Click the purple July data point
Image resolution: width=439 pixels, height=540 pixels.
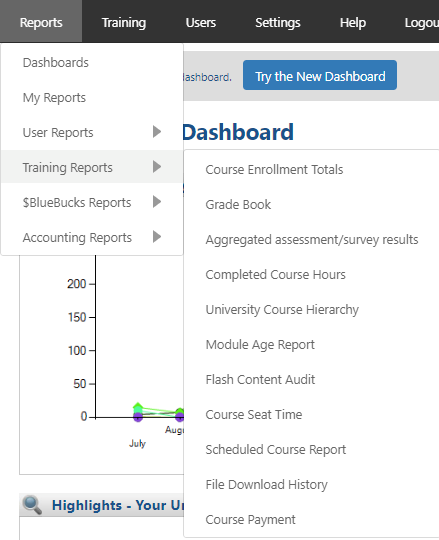[138, 417]
